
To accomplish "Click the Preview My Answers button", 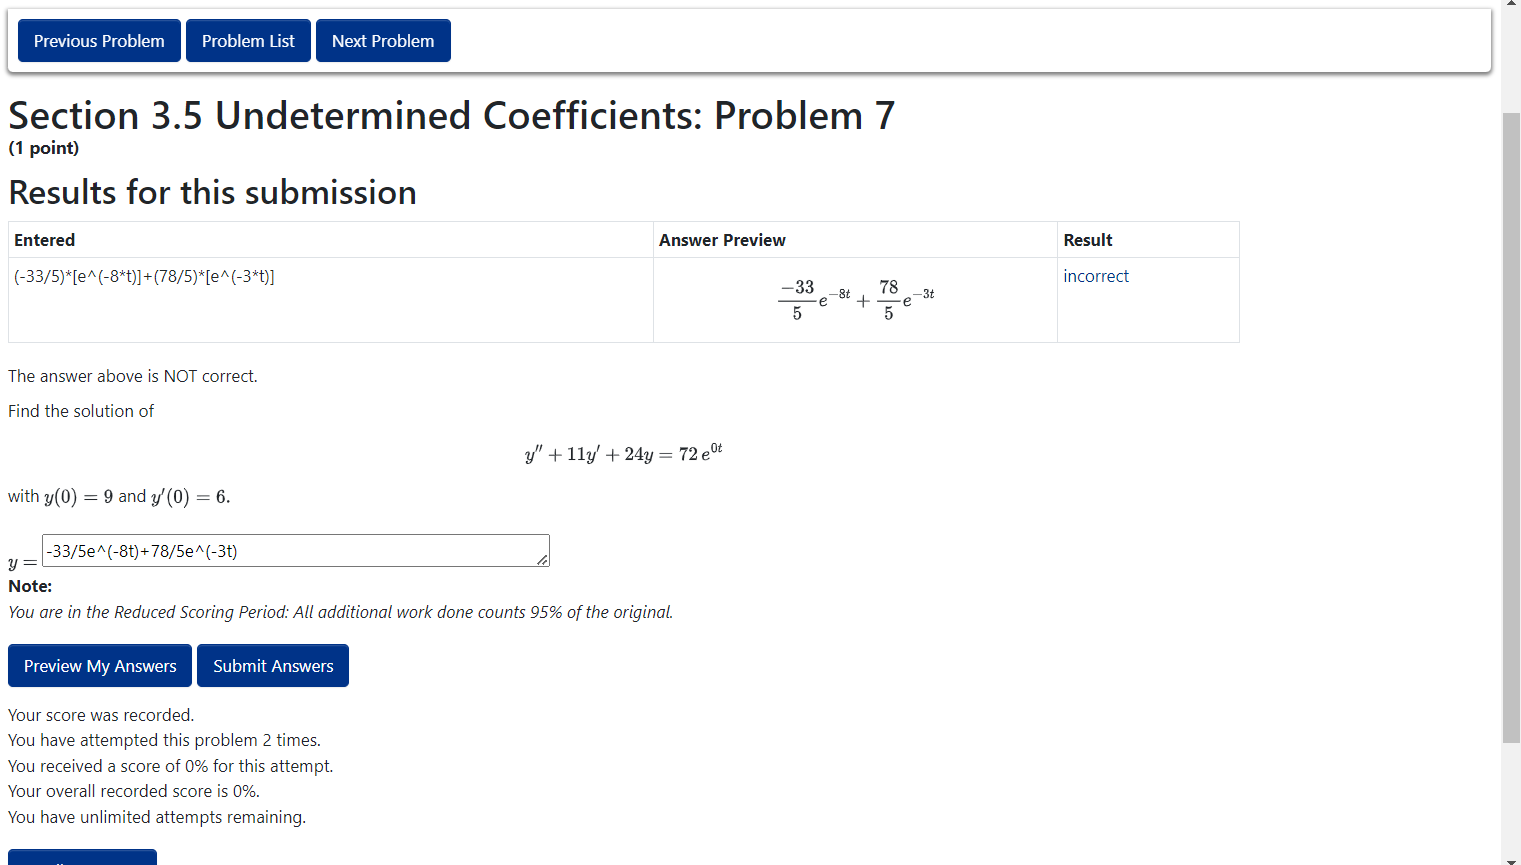I will tap(100, 666).
